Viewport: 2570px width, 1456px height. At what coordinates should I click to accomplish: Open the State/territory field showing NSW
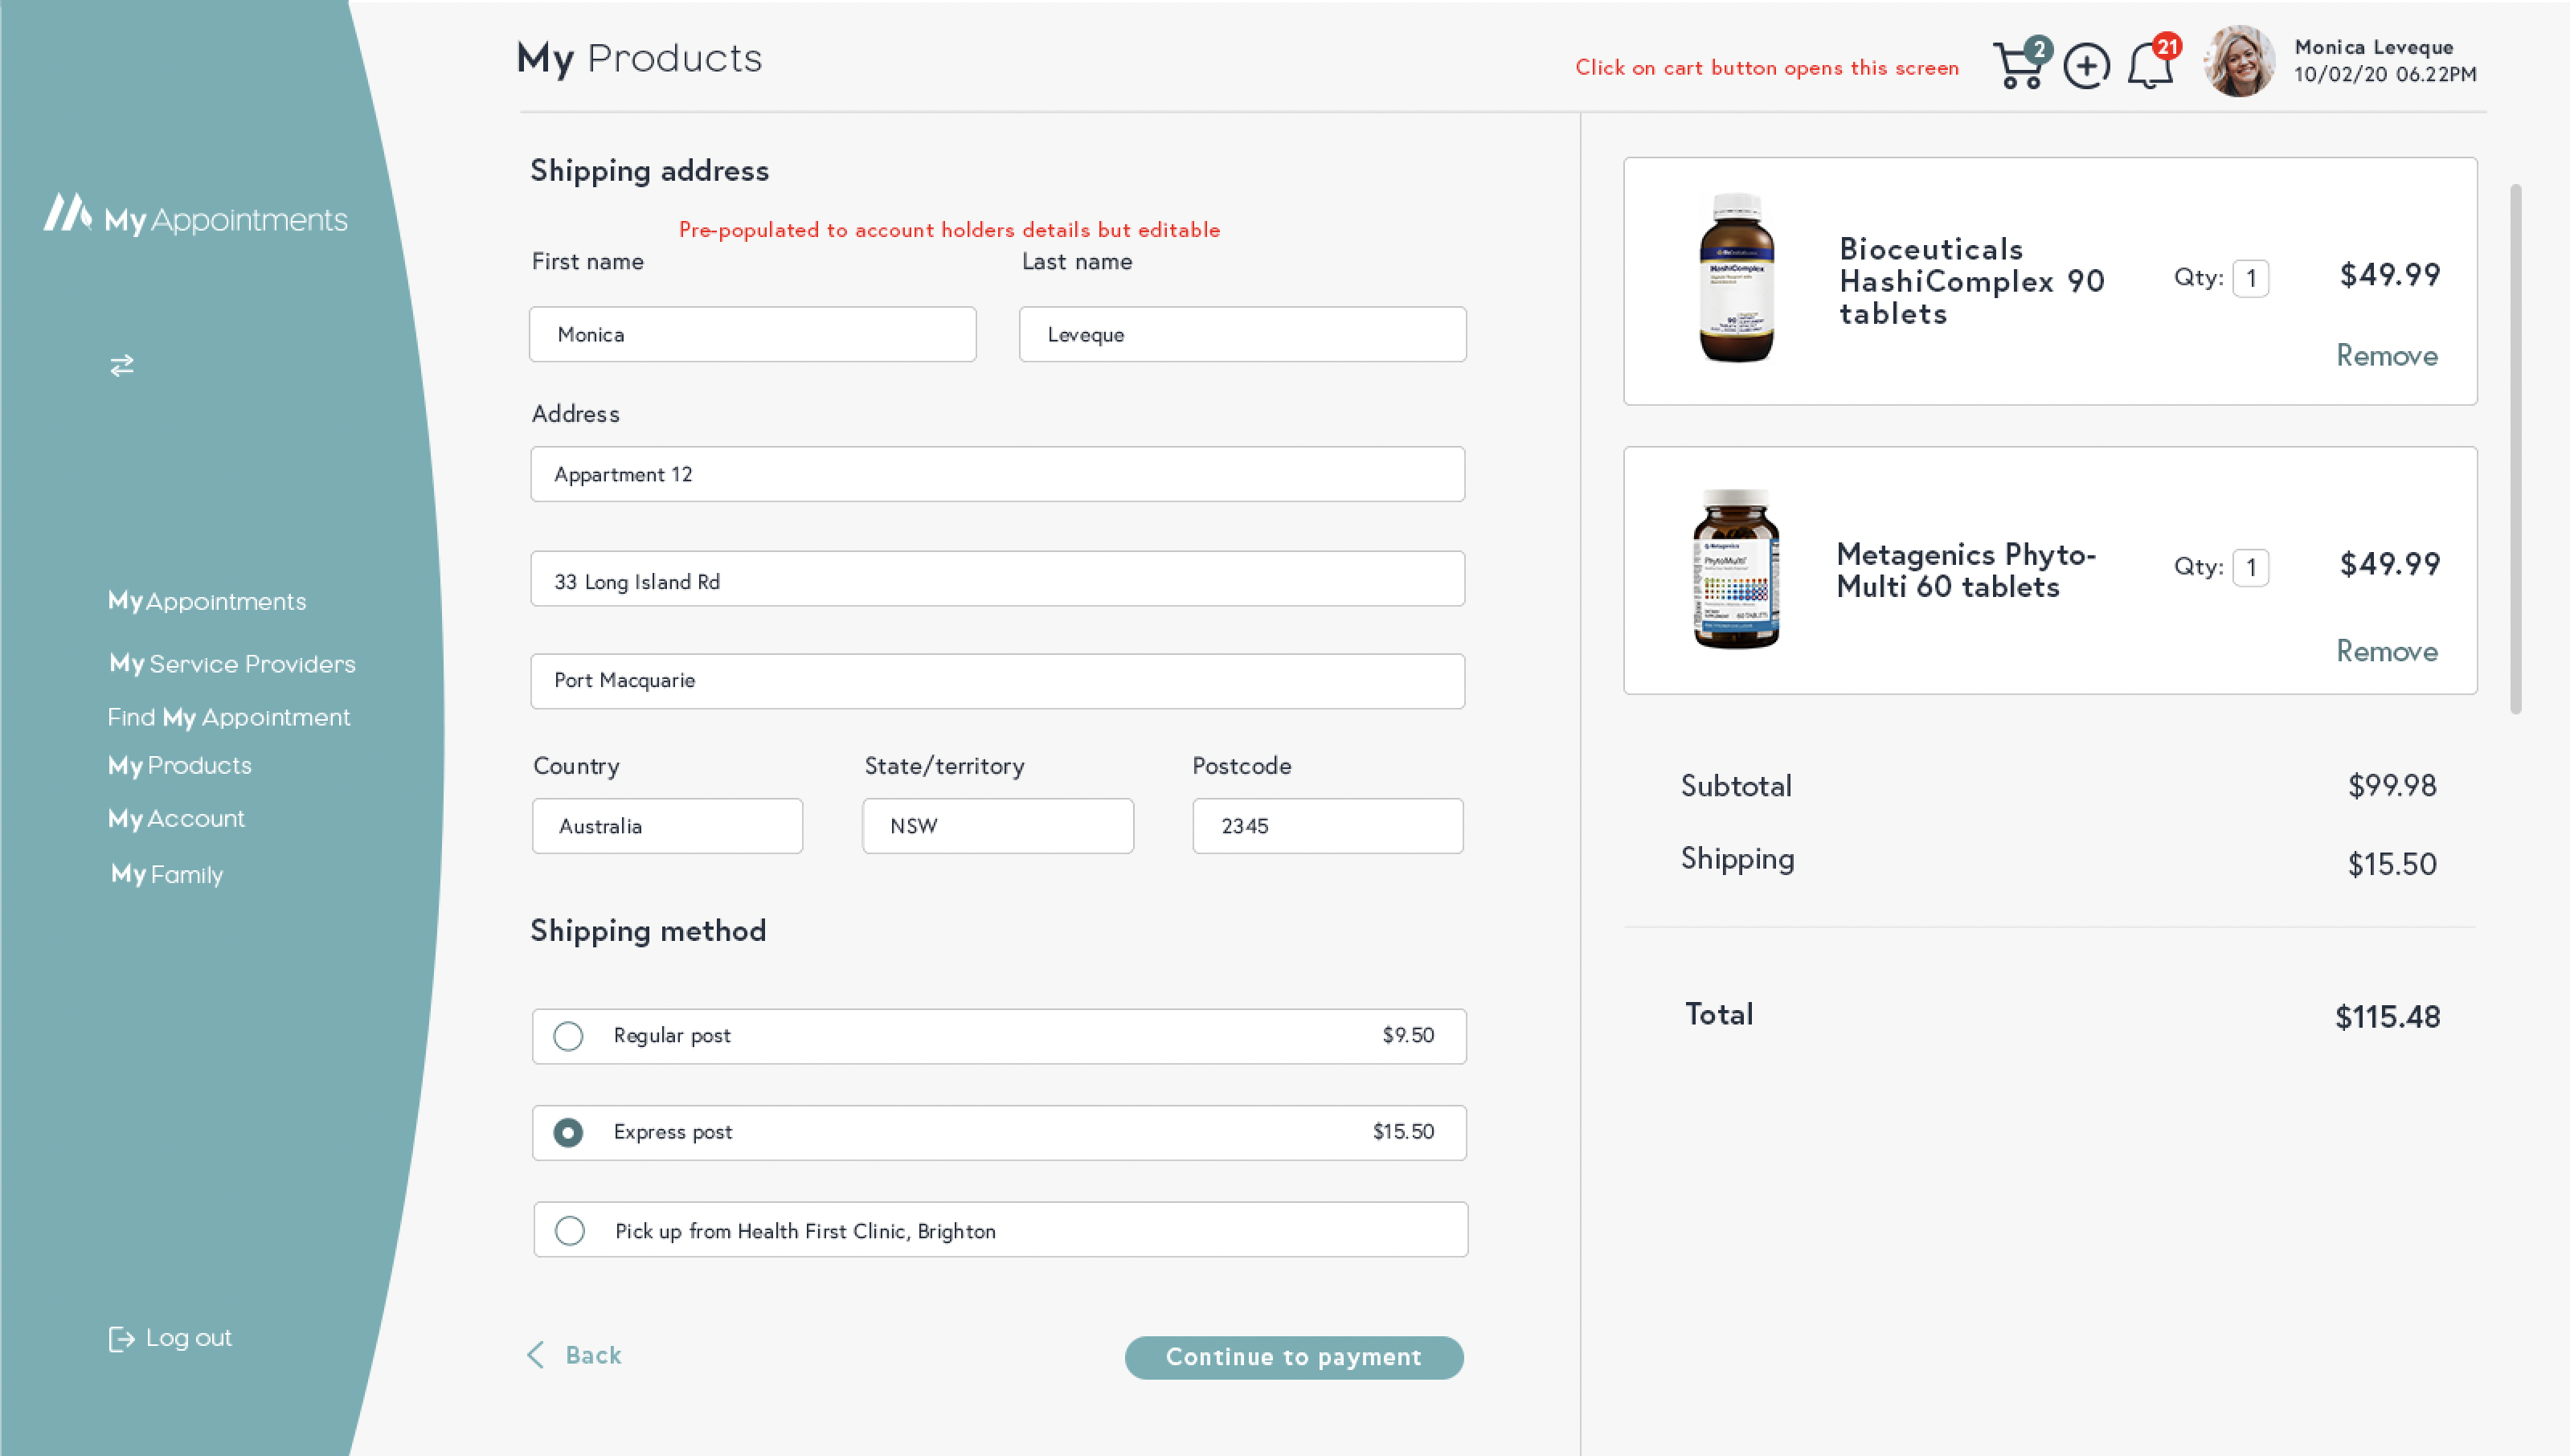pos(997,826)
